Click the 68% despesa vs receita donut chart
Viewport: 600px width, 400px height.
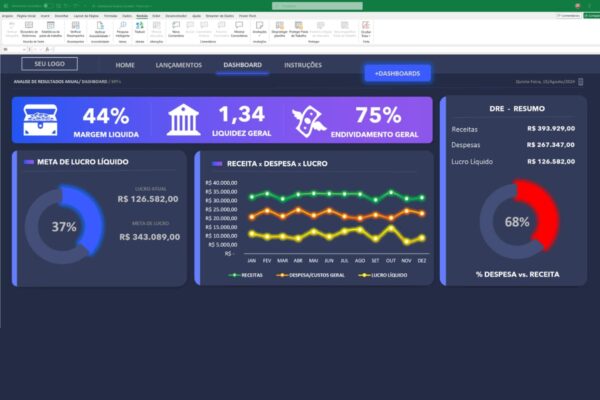pos(519,221)
